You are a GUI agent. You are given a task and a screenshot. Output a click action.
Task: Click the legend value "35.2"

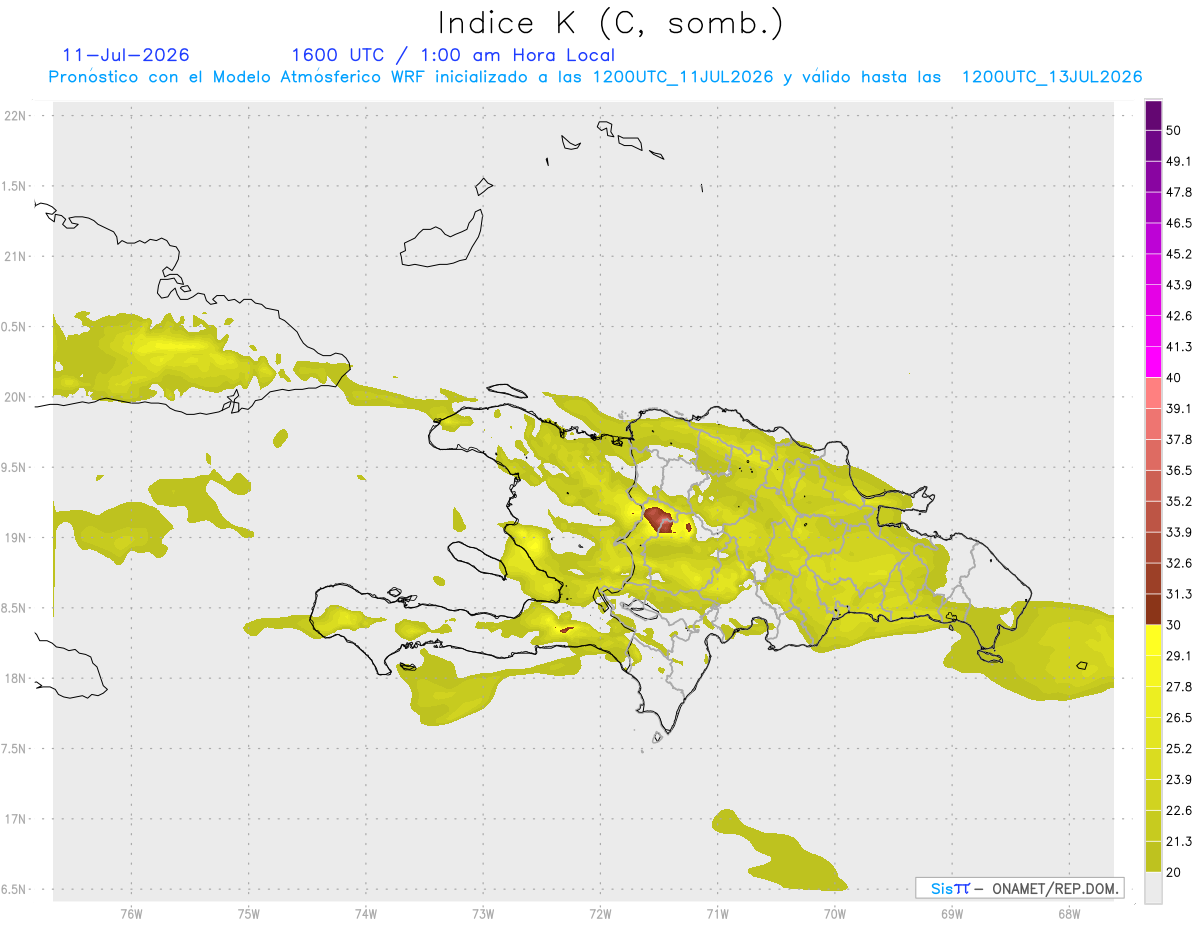click(1179, 501)
